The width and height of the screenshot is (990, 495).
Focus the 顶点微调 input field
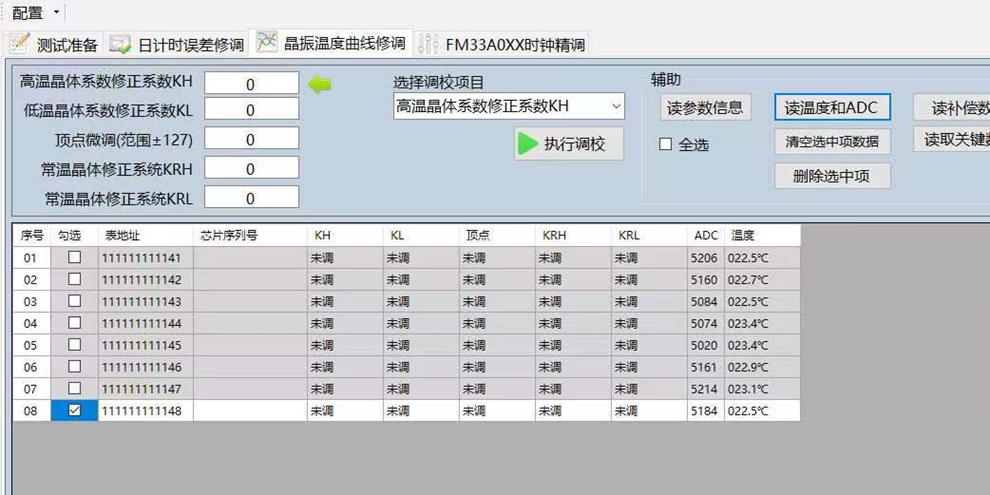click(251, 138)
